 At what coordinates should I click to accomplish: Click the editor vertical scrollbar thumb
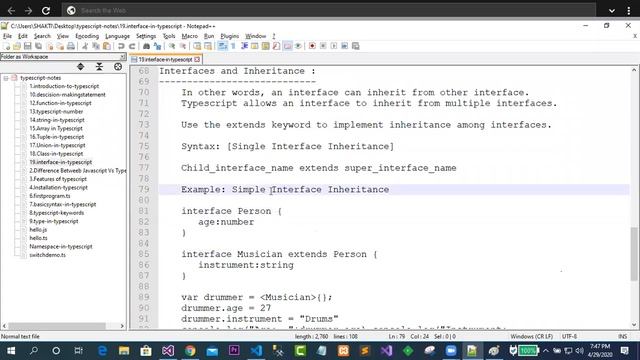tap(633, 254)
